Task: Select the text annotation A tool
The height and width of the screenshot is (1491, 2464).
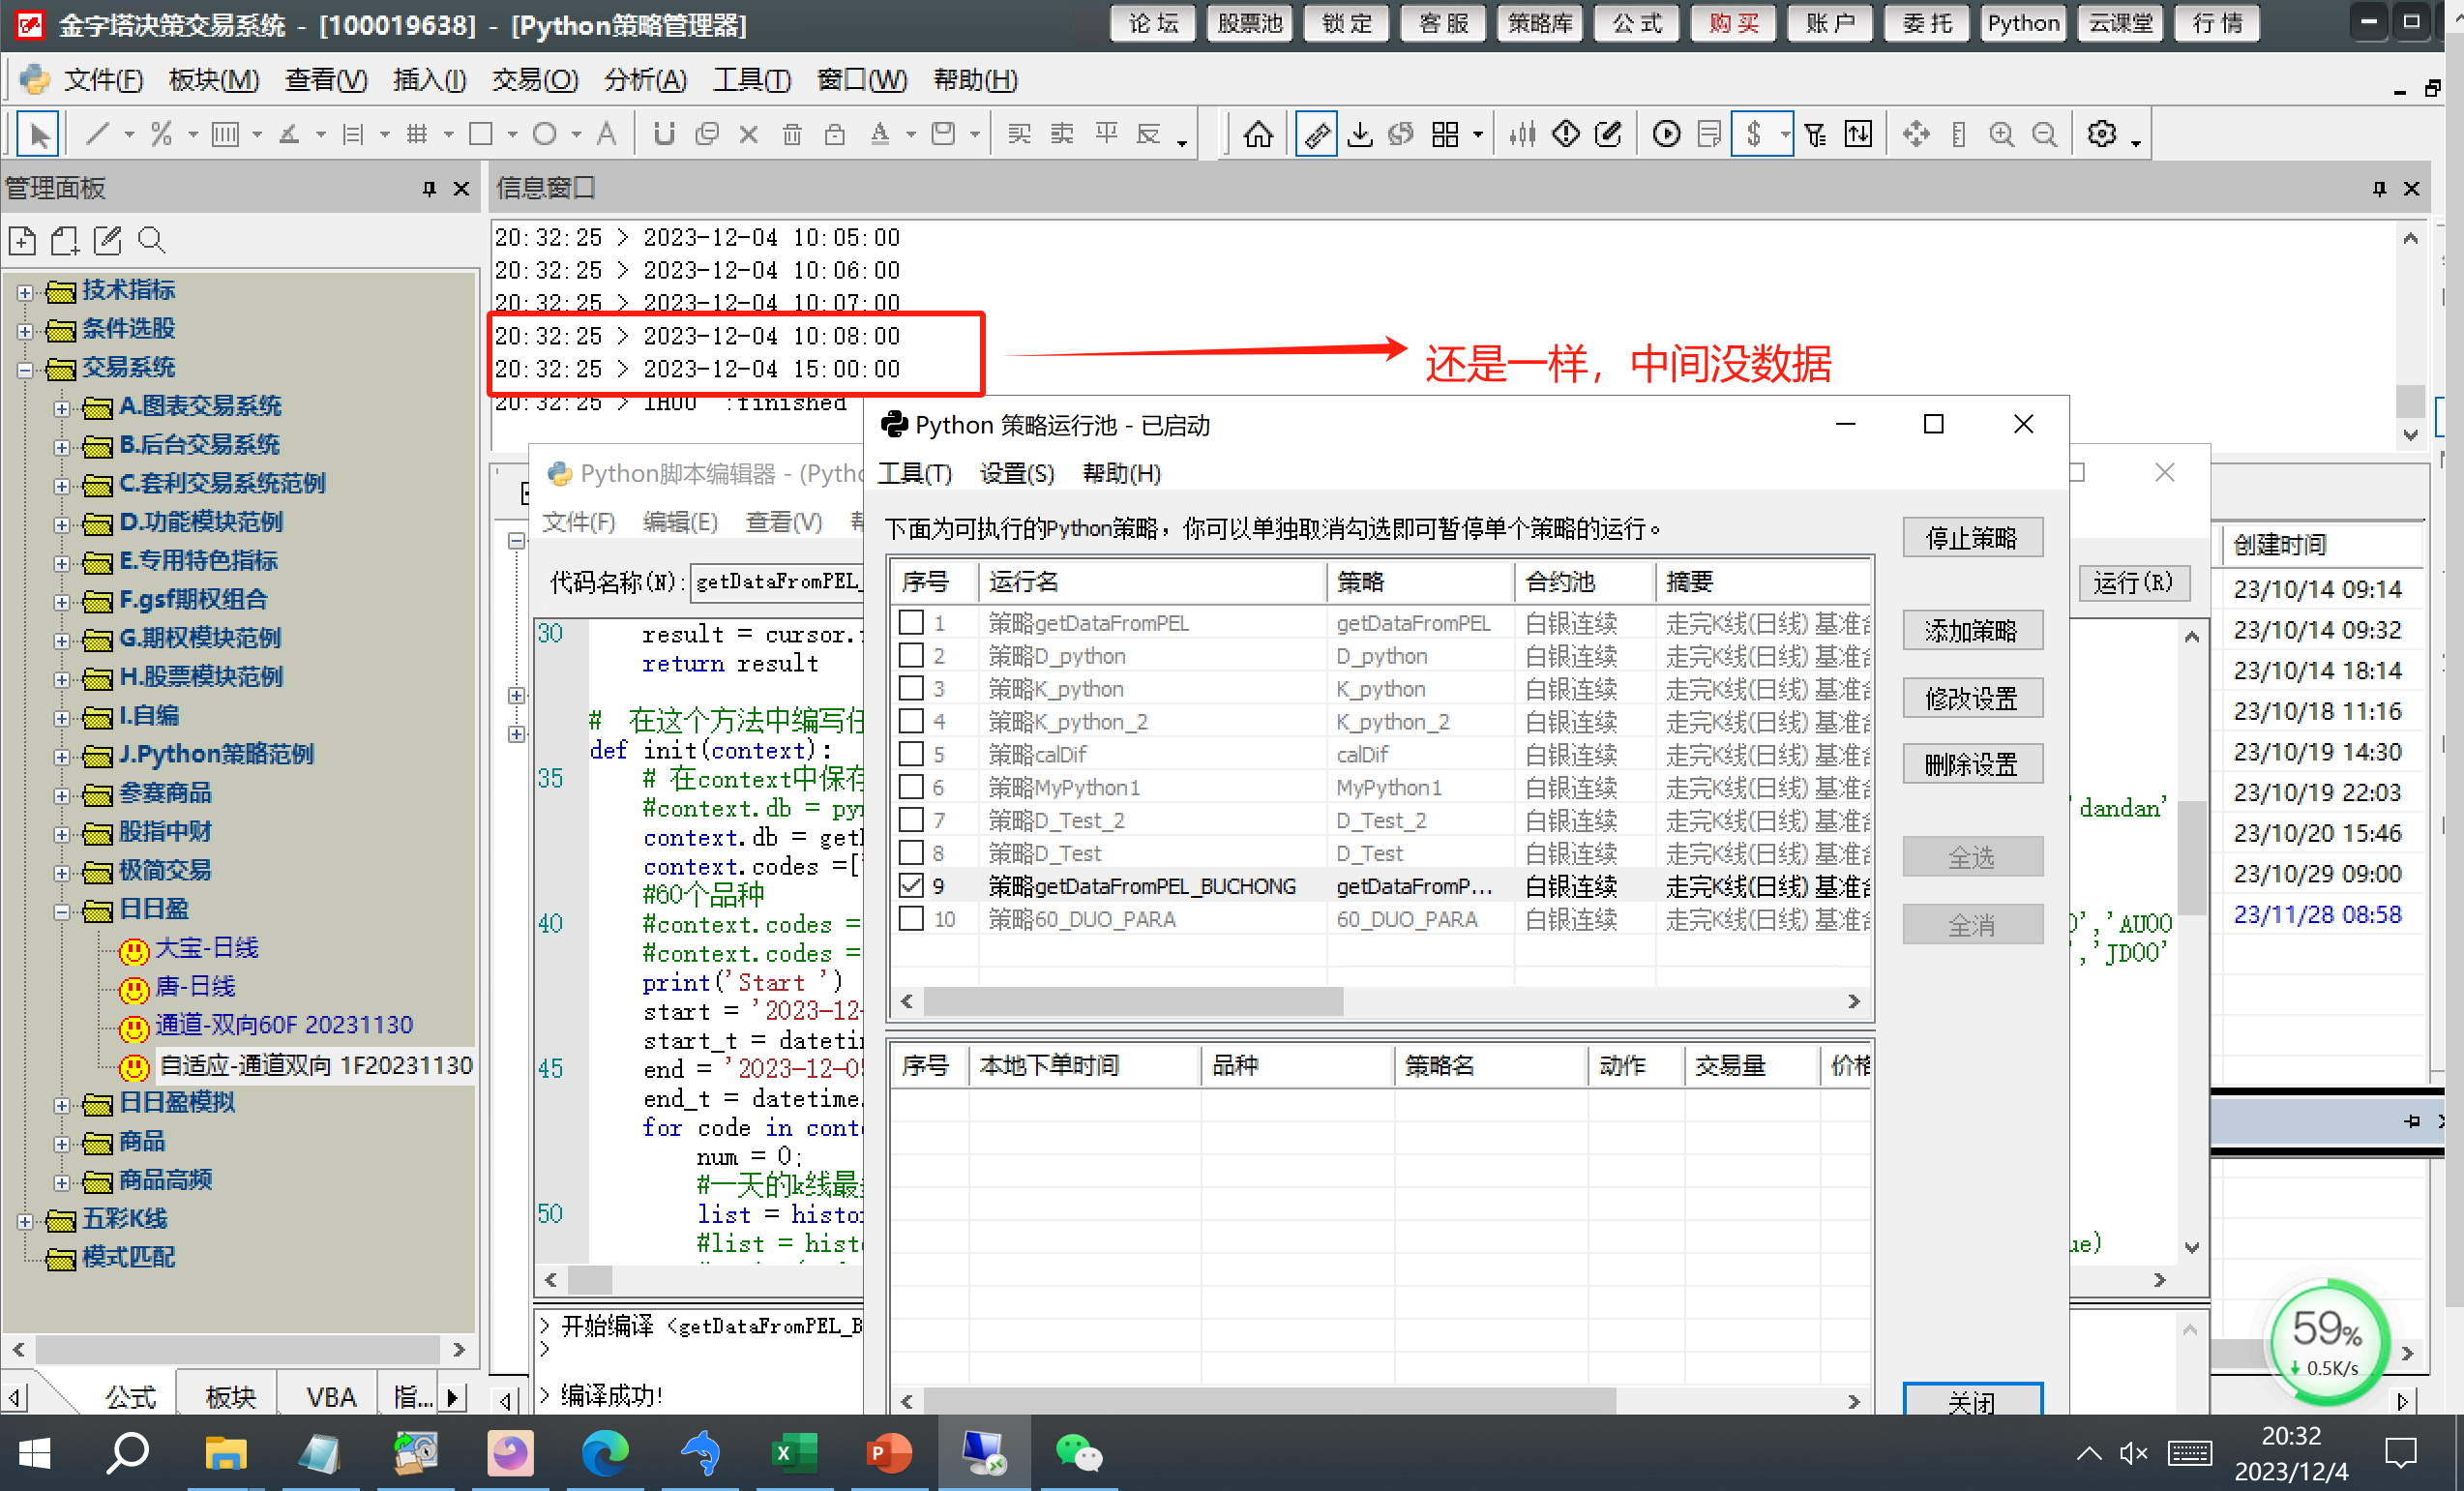Action: pos(606,133)
